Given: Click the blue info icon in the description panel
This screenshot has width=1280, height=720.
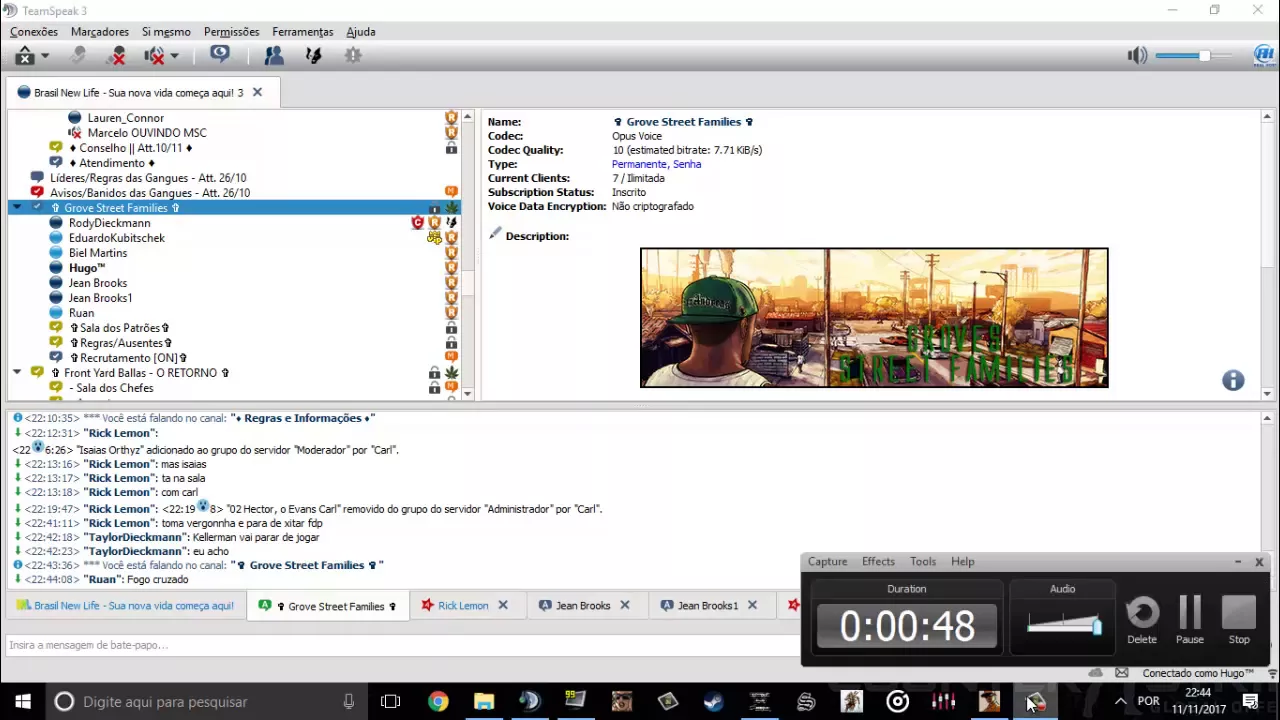Looking at the screenshot, I should pos(1233,380).
